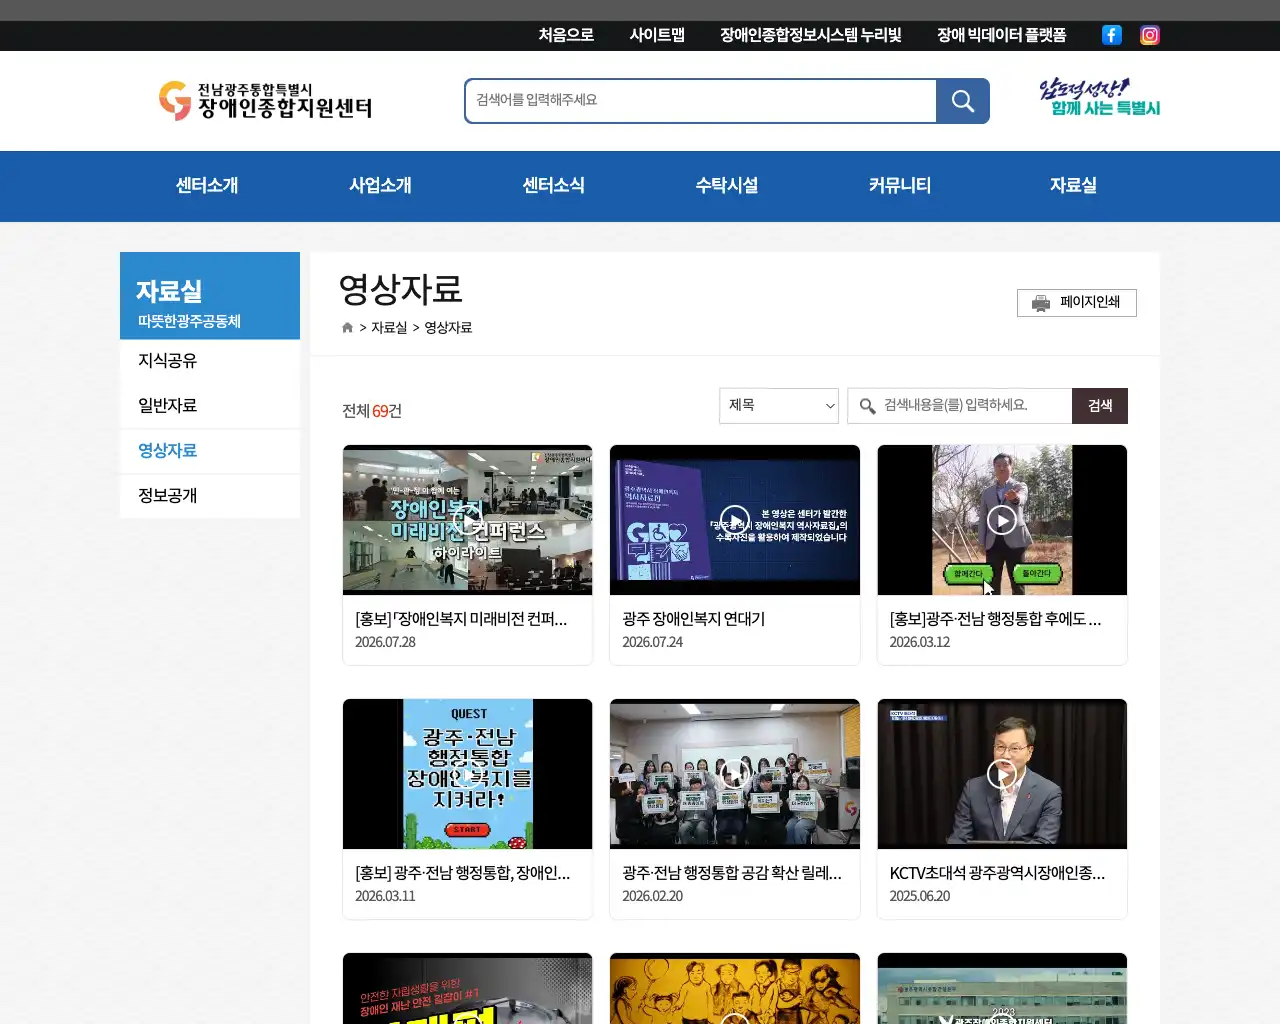Click the dark 검색 button

[1100, 406]
